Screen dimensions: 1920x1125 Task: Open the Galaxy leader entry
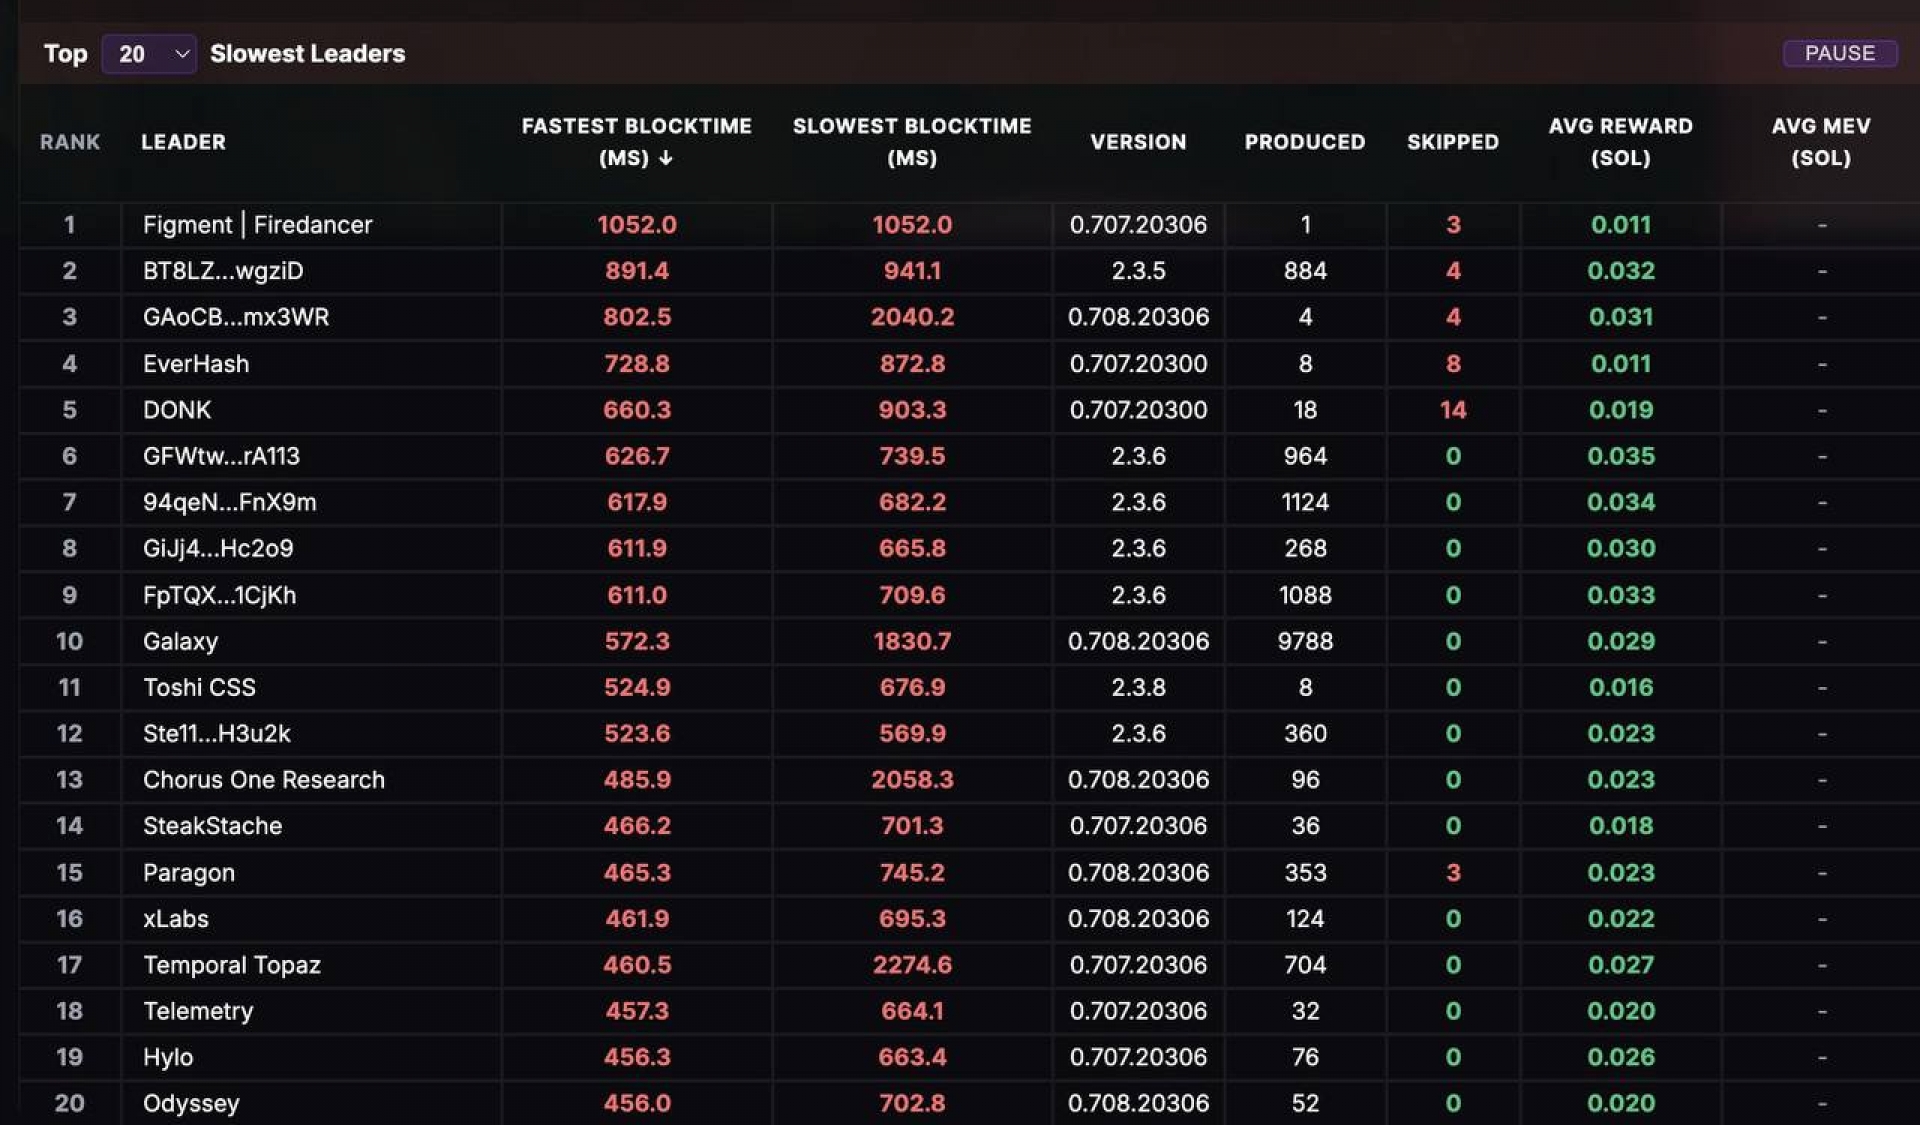[180, 641]
